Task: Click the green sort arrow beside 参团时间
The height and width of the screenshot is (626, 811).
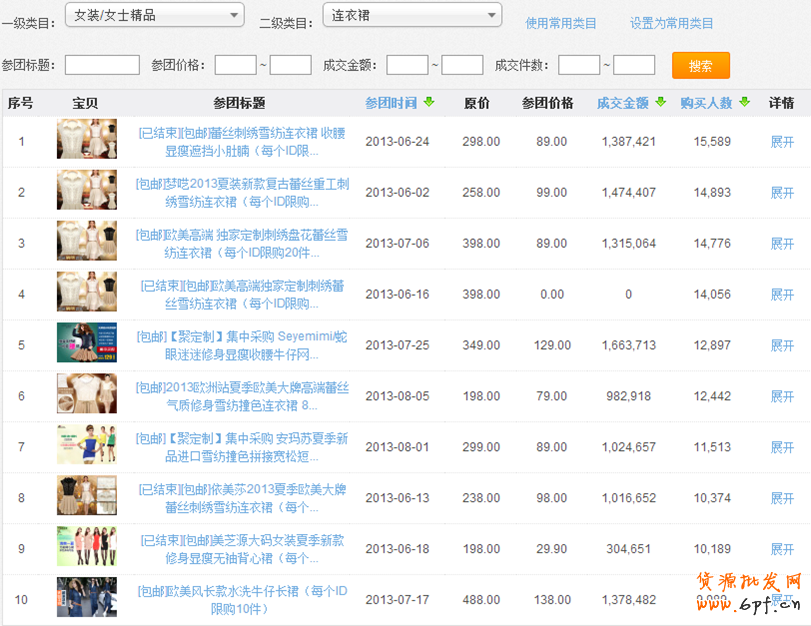Action: click(429, 102)
